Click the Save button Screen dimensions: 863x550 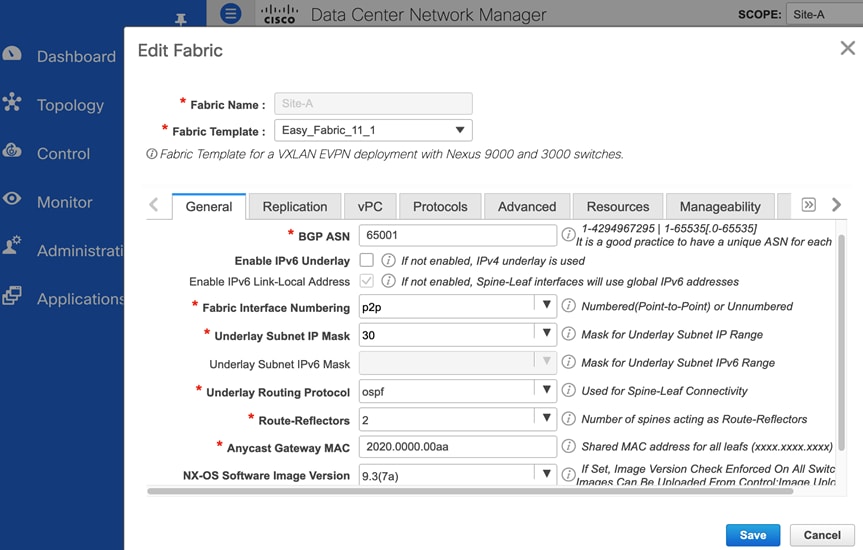click(x=752, y=535)
